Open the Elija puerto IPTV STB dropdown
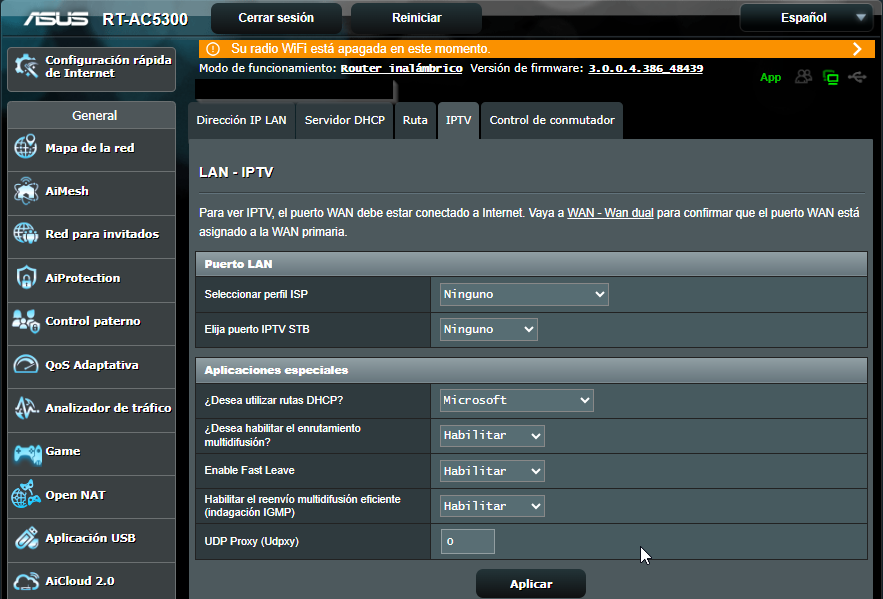This screenshot has height=599, width=883. (488, 329)
